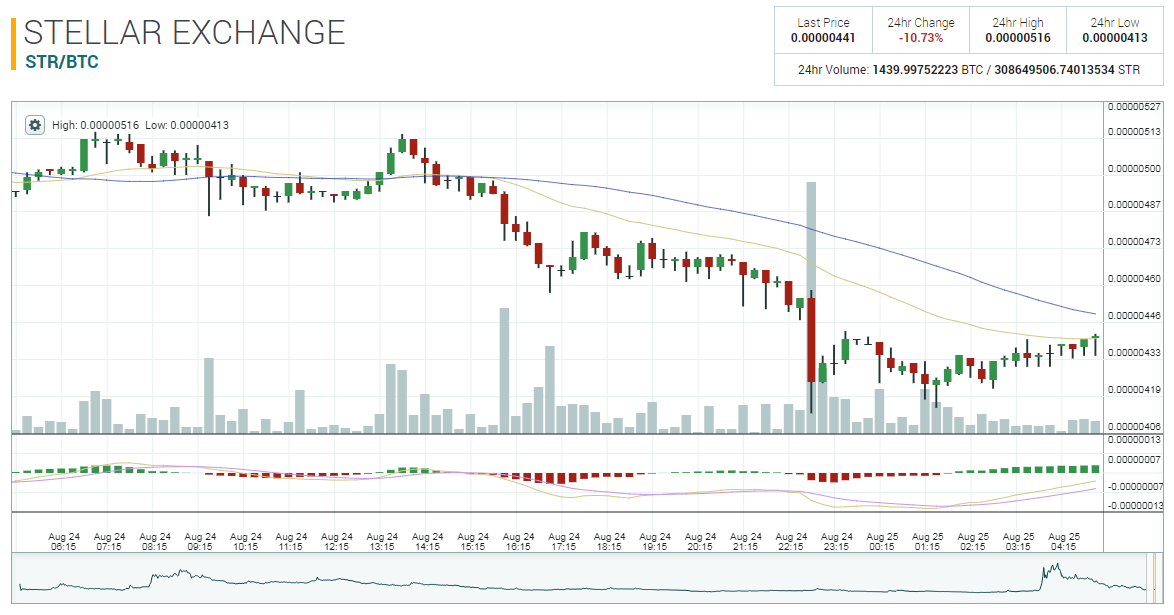Click the 0.00000433 price axis label
This screenshot has width=1174, height=615.
[1134, 352]
